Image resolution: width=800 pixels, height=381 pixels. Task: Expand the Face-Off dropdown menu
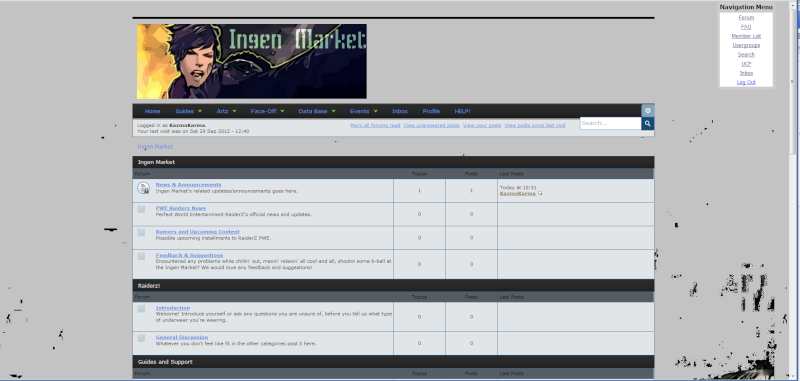pos(267,111)
